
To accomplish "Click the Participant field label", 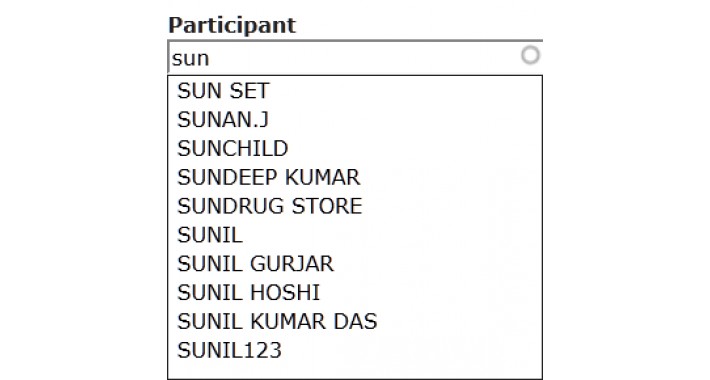I will tap(232, 25).
